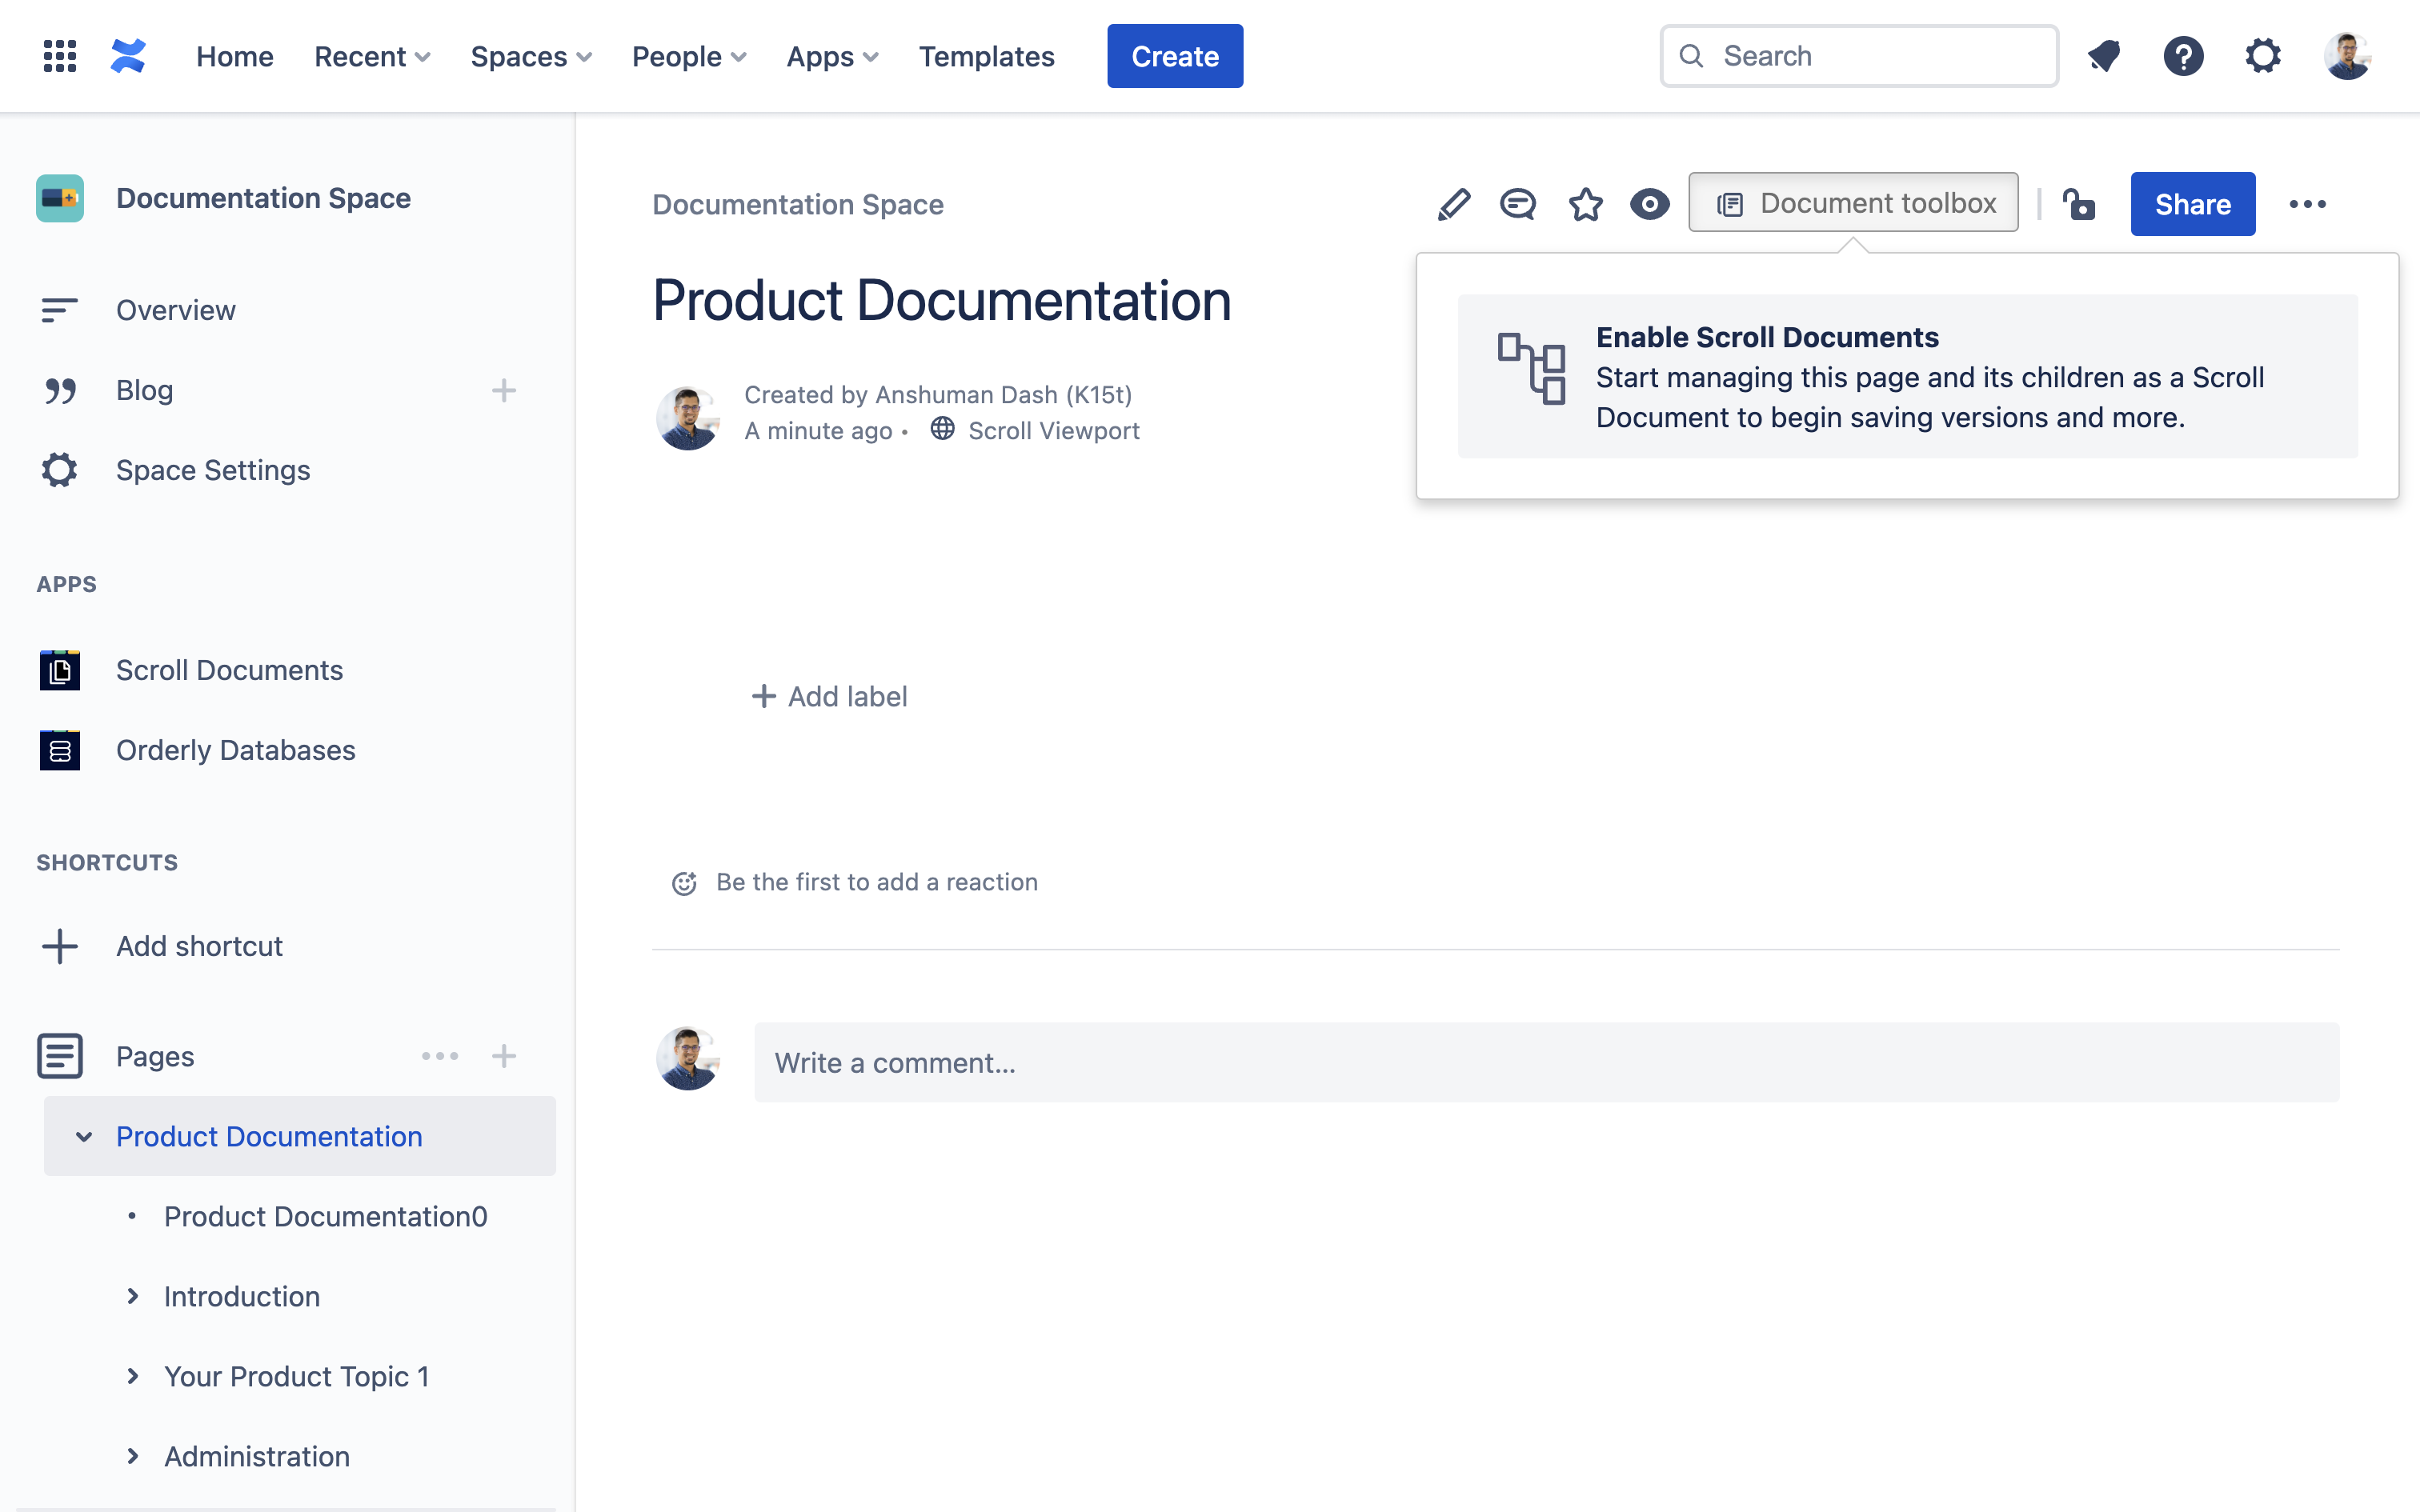Open Orderly Databases app in sidebar
The height and width of the screenshot is (1512, 2420).
(x=235, y=750)
